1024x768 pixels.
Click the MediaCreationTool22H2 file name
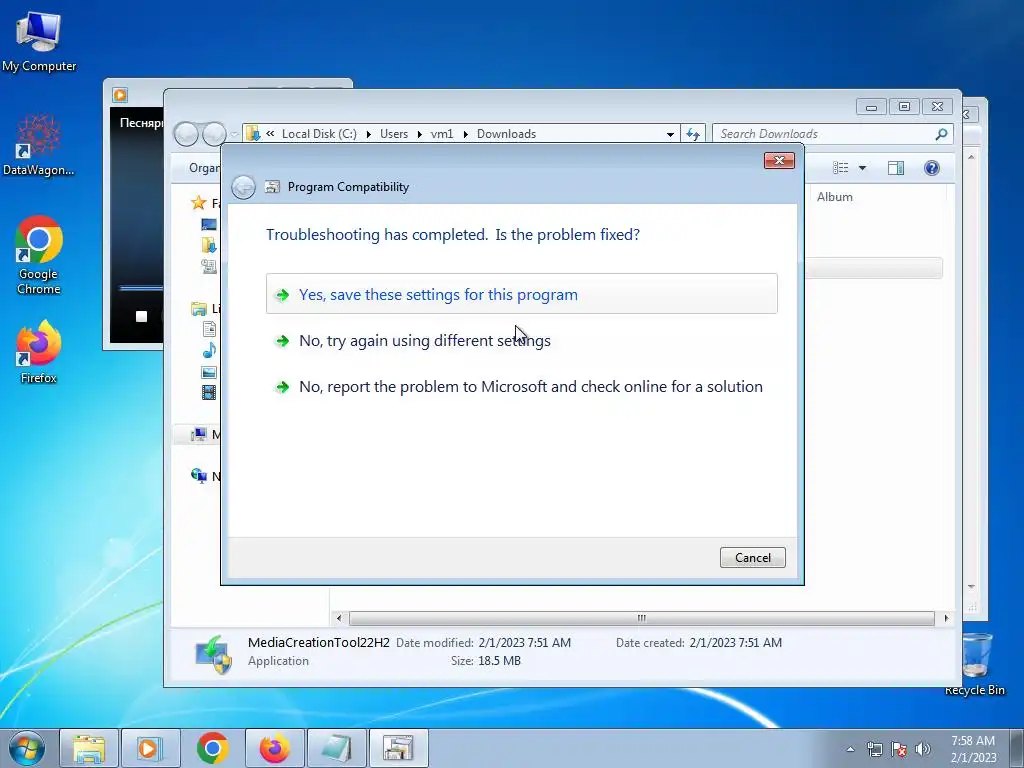pyautogui.click(x=319, y=643)
